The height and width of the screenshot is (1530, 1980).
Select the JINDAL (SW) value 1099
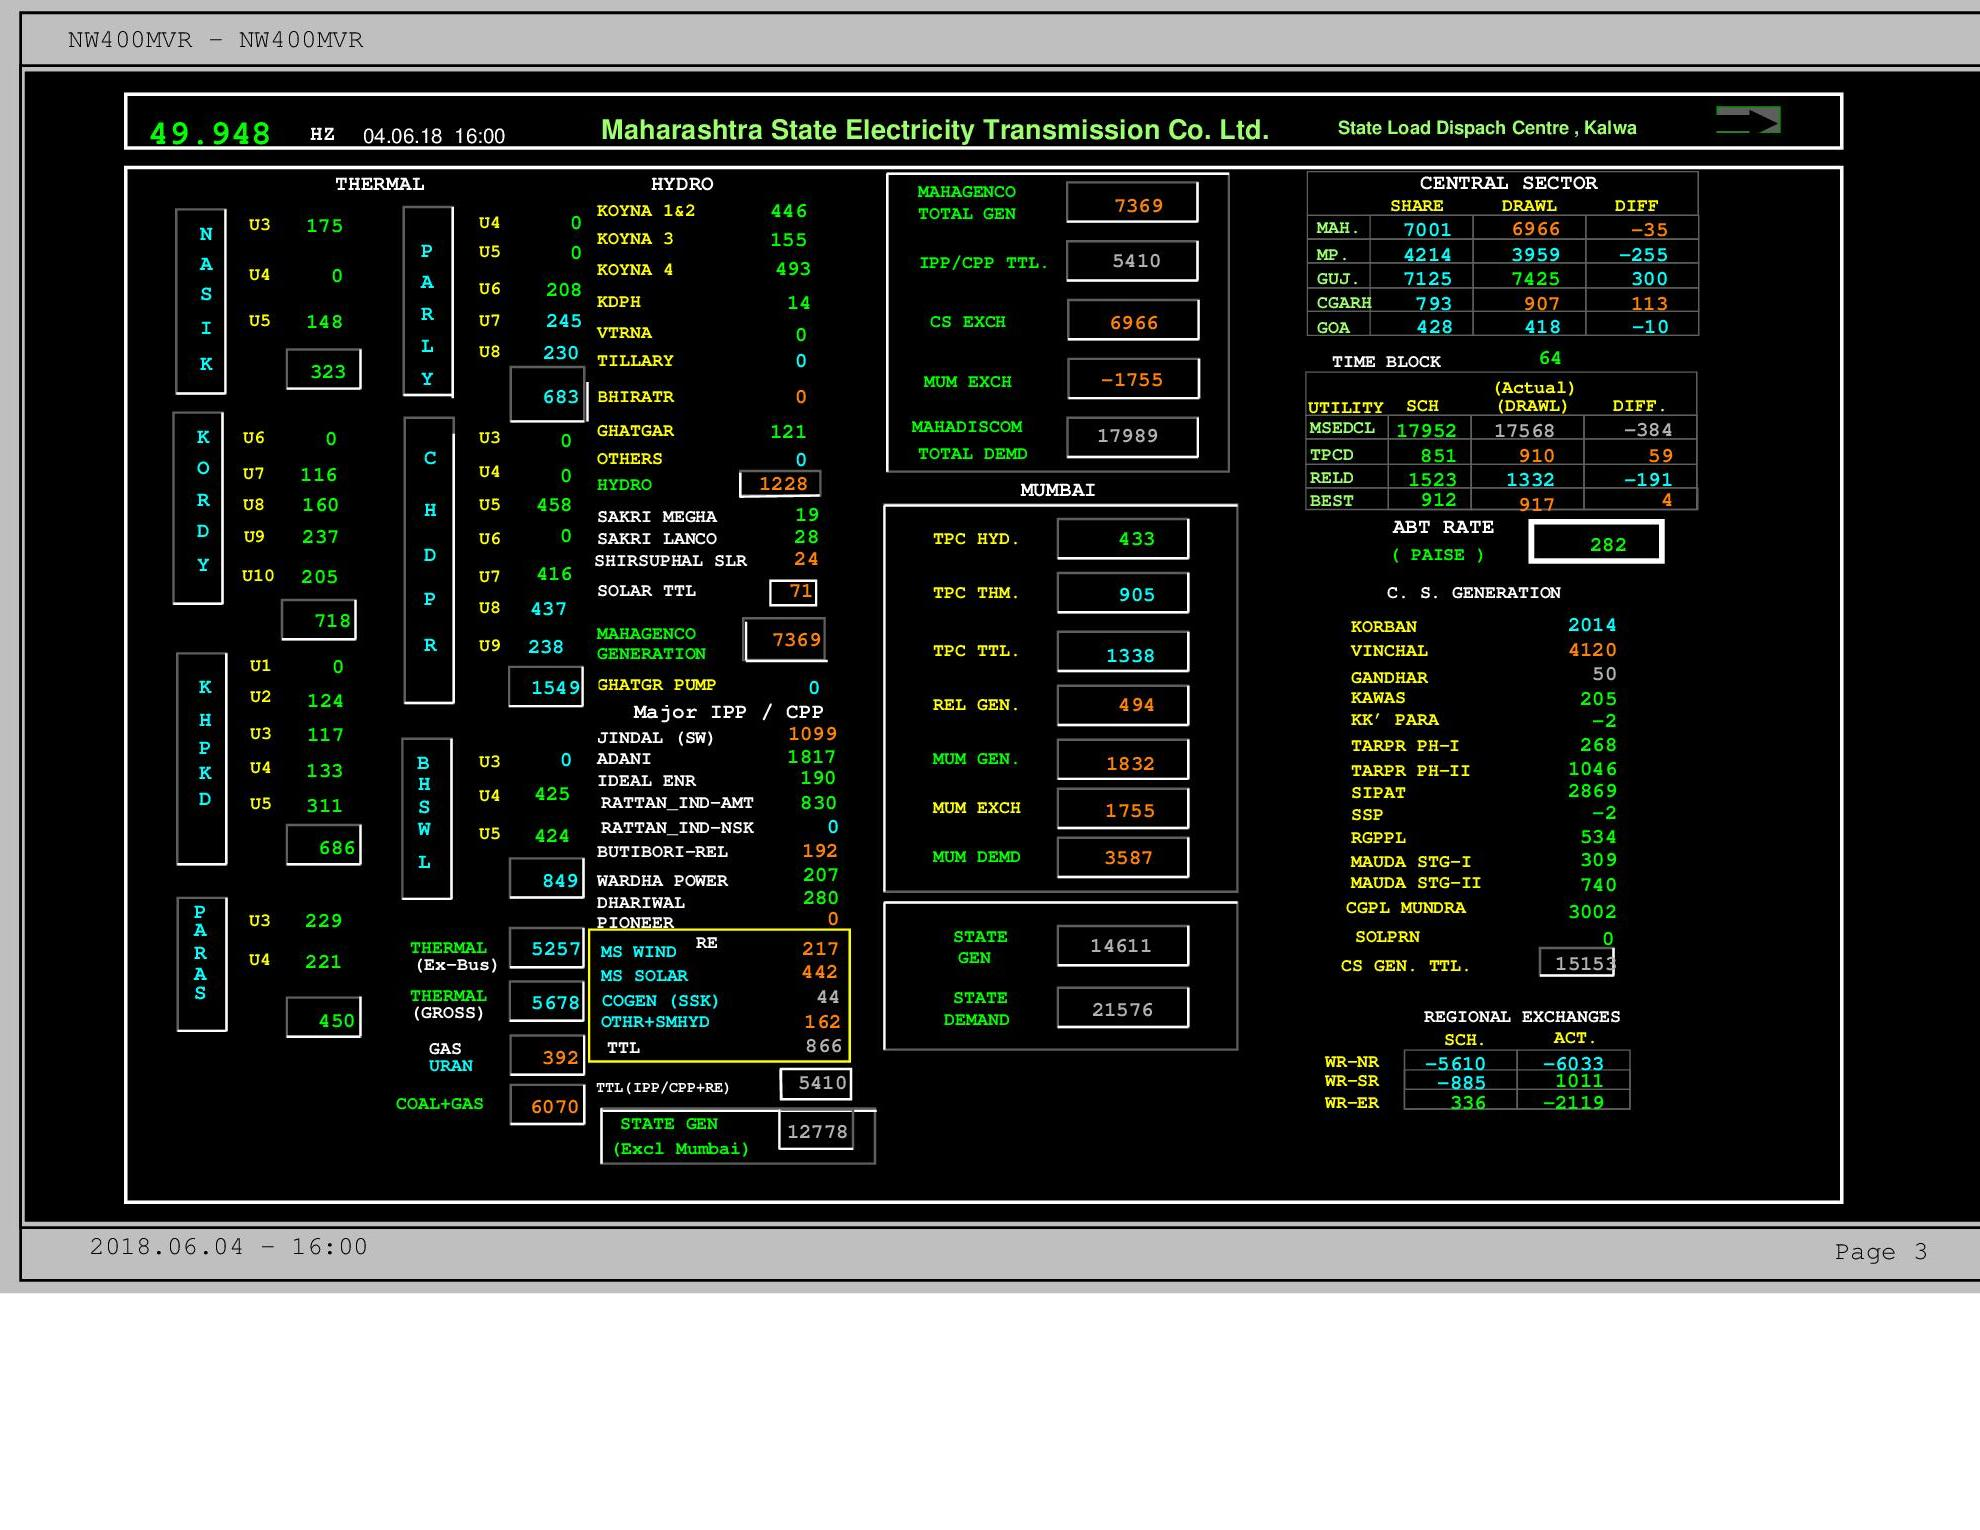coord(812,734)
